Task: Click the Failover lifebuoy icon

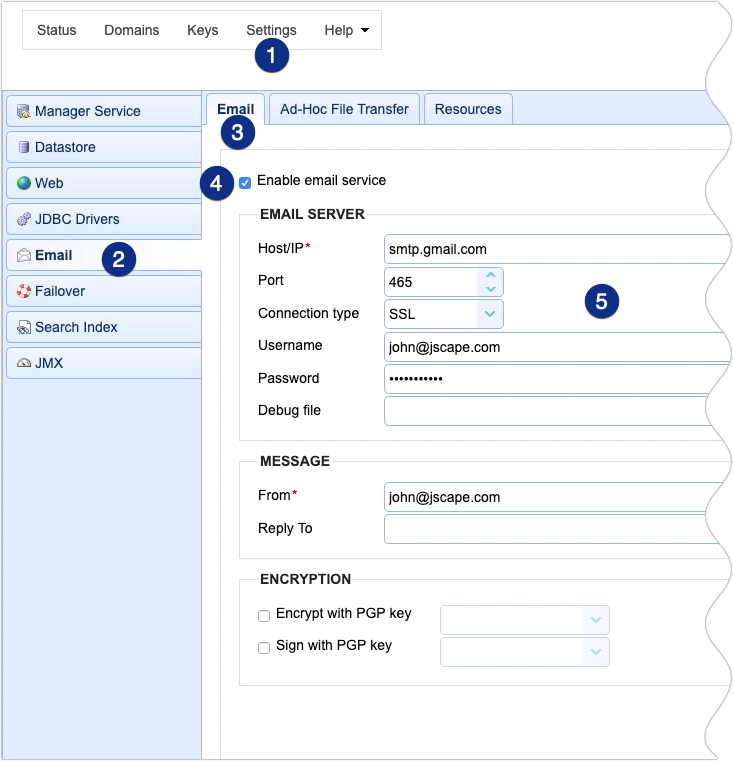Action: tap(24, 291)
